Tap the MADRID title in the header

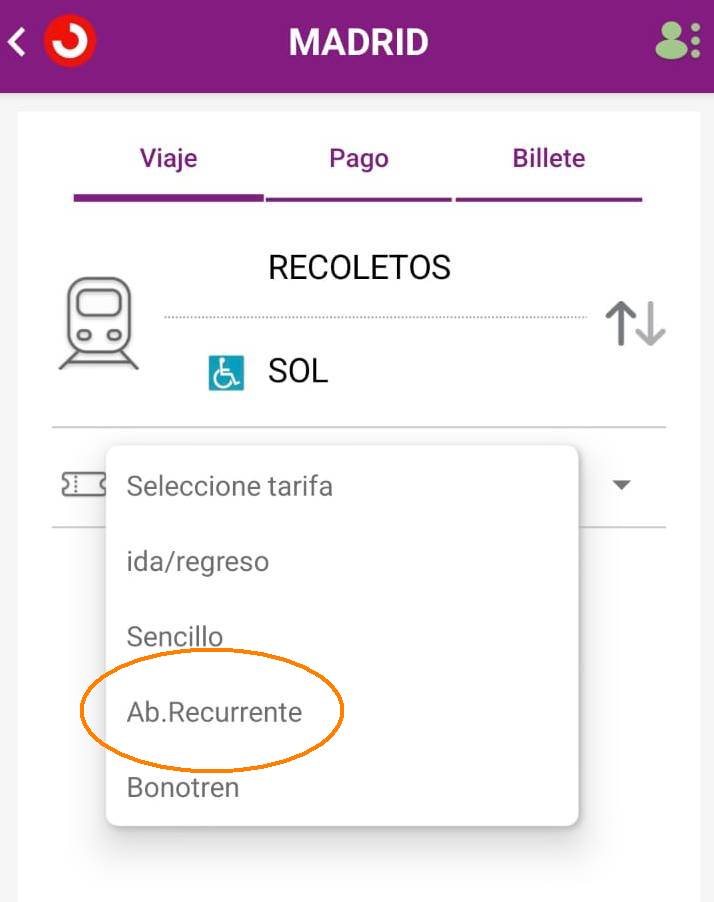click(358, 42)
